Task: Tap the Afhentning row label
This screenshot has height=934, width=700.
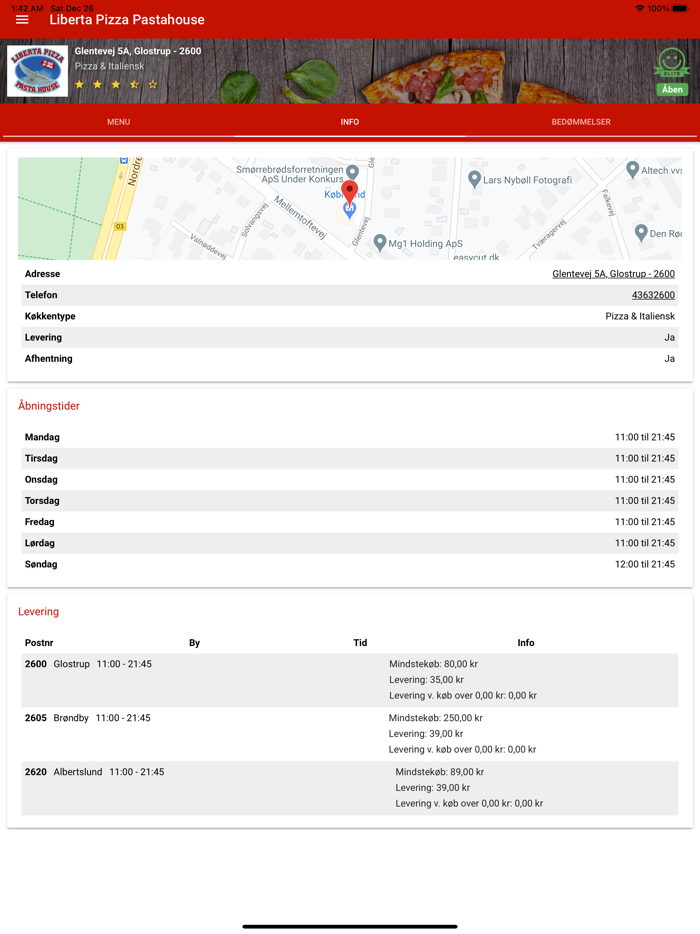Action: [48, 359]
